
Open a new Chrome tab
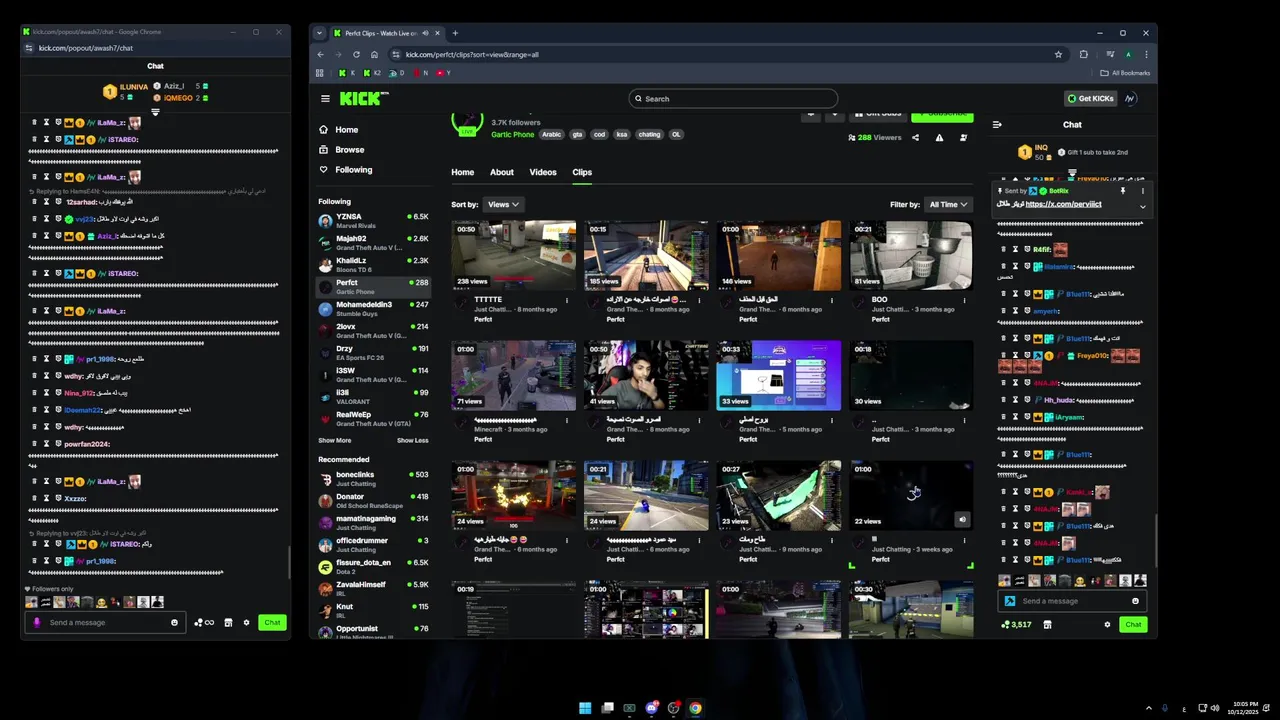click(456, 33)
